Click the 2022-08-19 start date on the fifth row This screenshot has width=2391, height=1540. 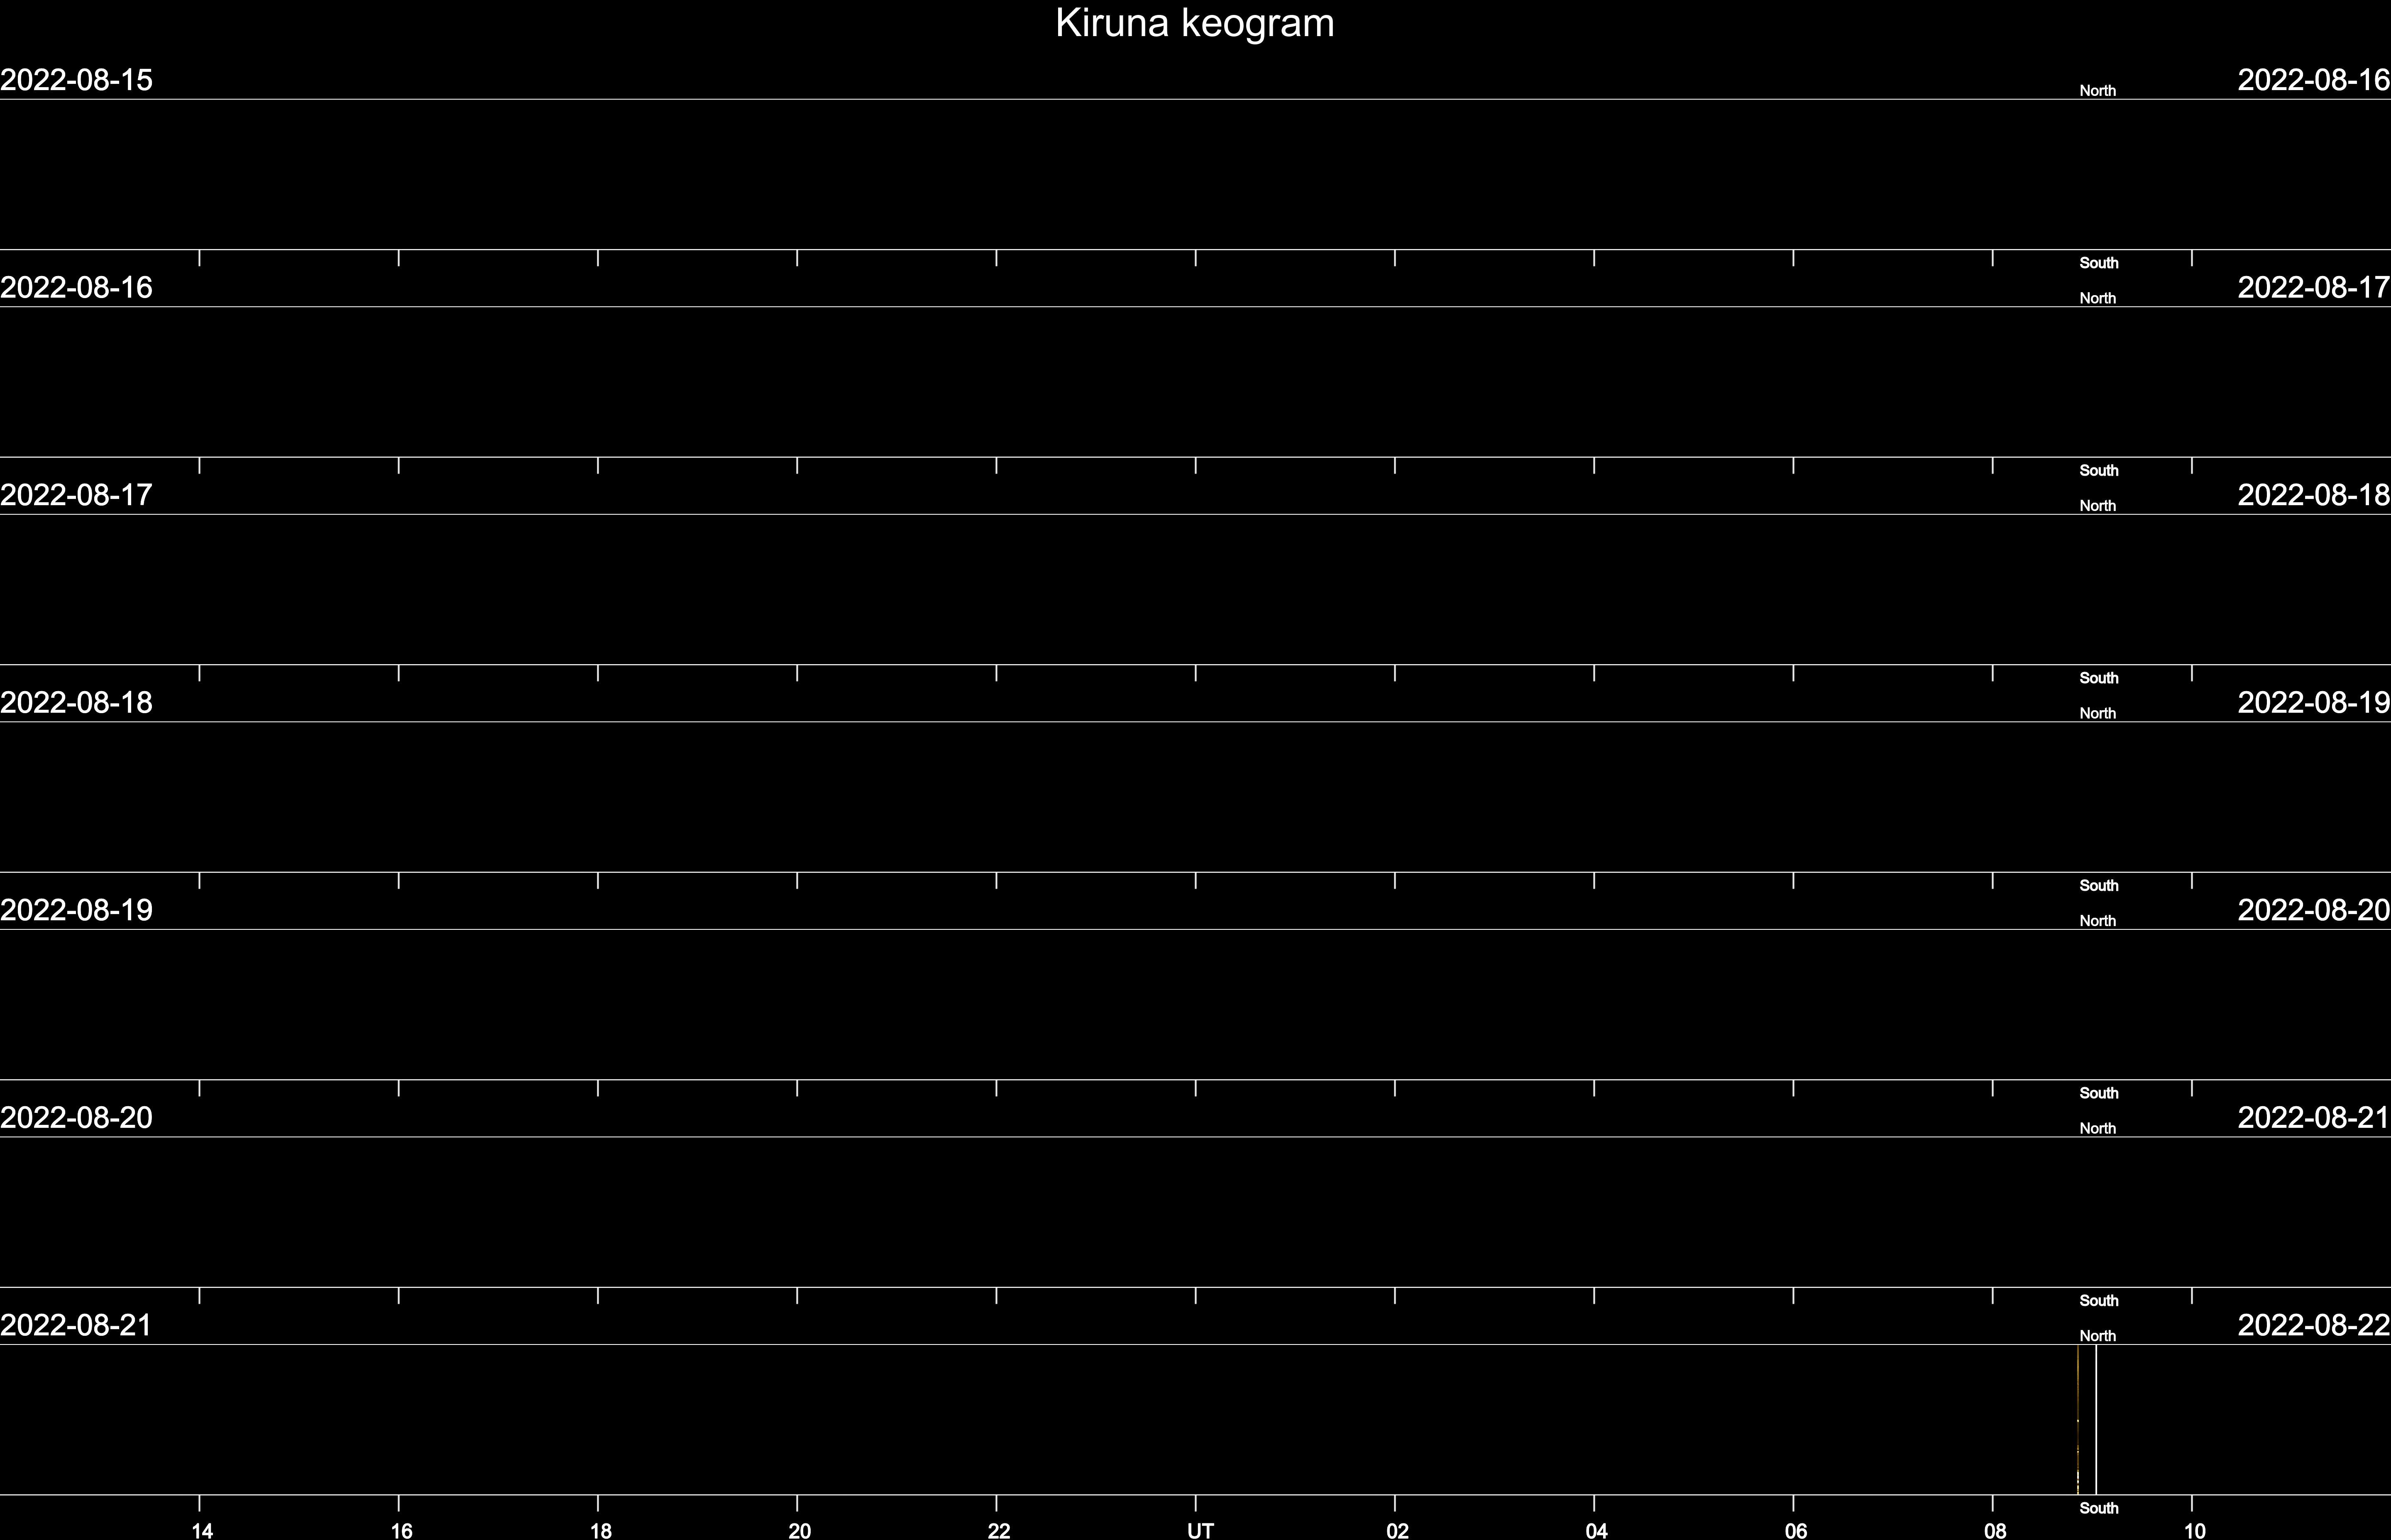pos(76,910)
